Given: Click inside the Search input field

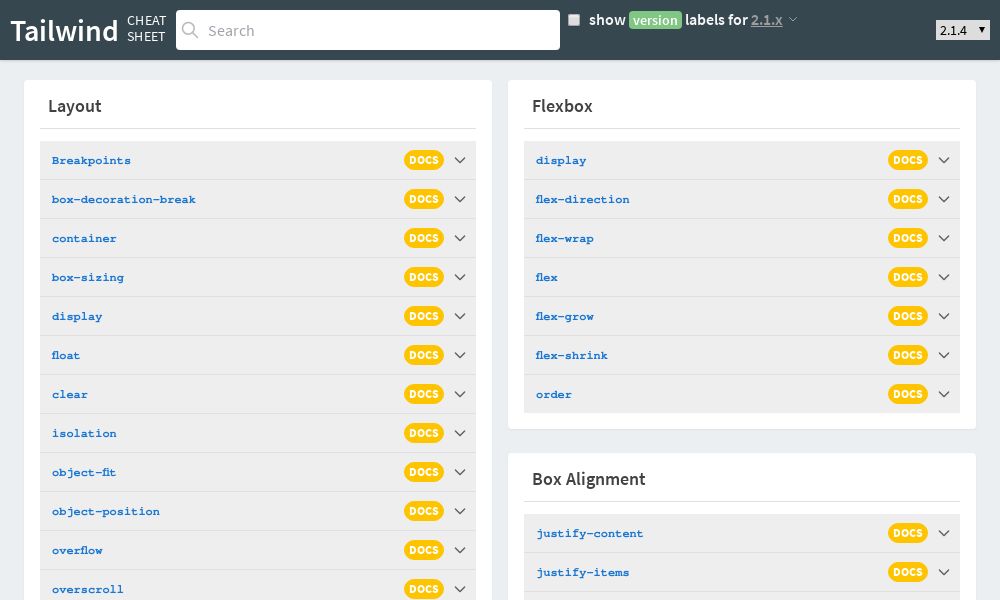Looking at the screenshot, I should [368, 30].
